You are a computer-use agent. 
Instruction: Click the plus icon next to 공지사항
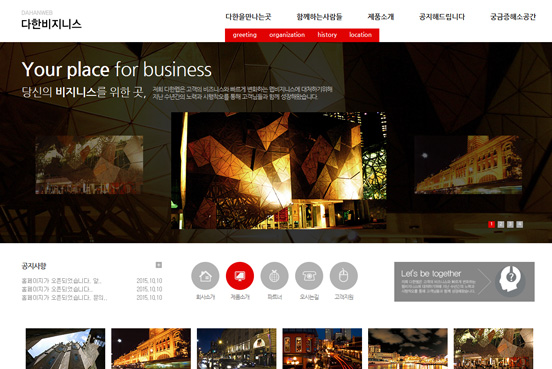coord(159,265)
